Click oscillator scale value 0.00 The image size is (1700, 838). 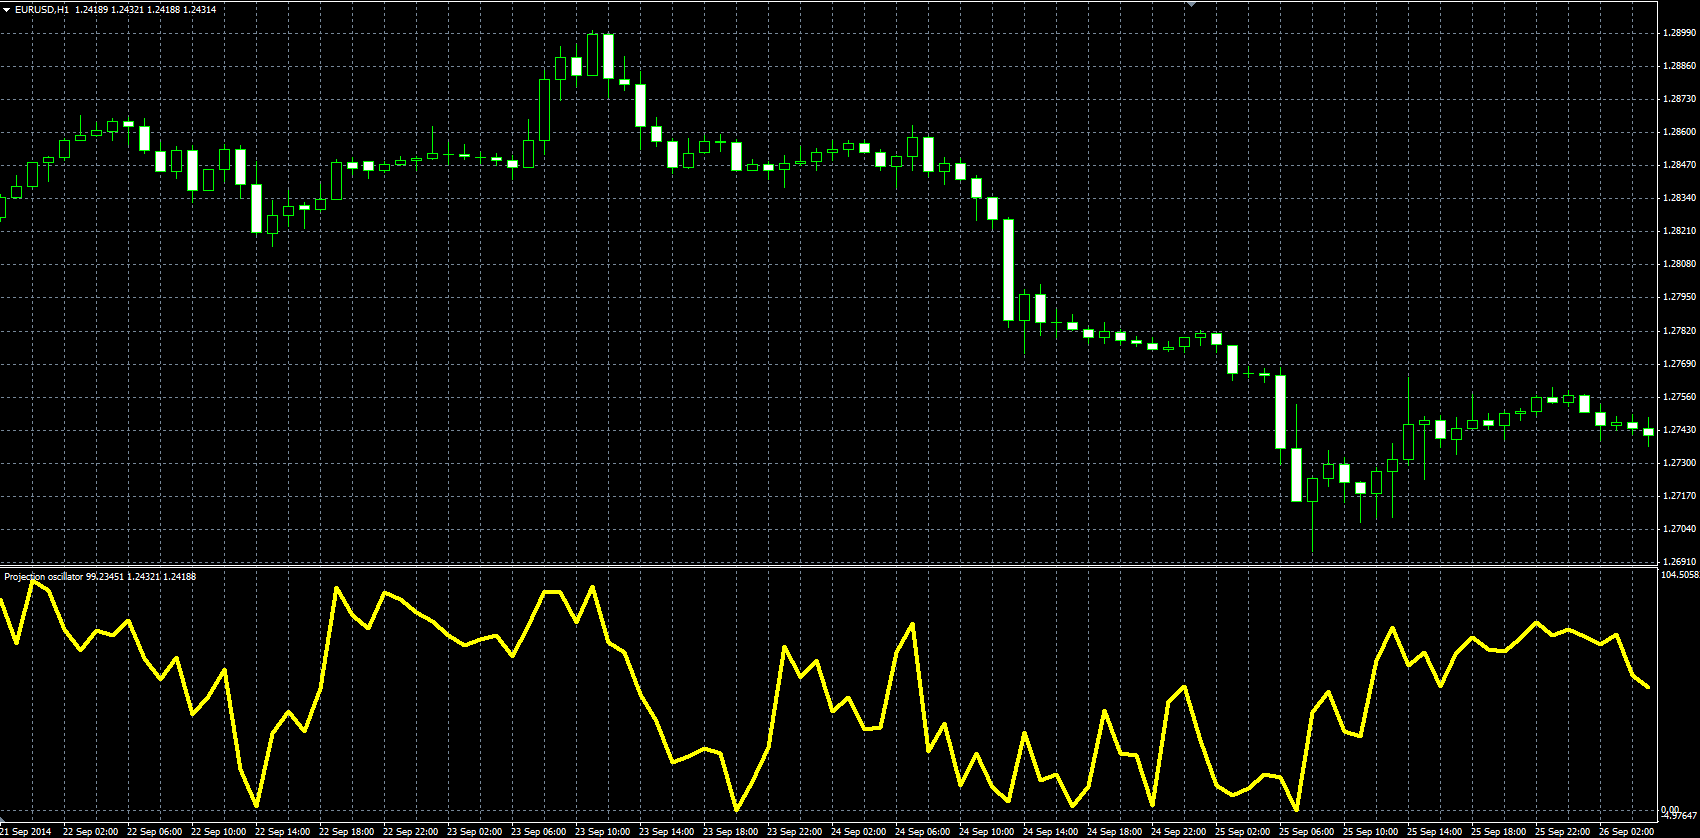(1669, 809)
